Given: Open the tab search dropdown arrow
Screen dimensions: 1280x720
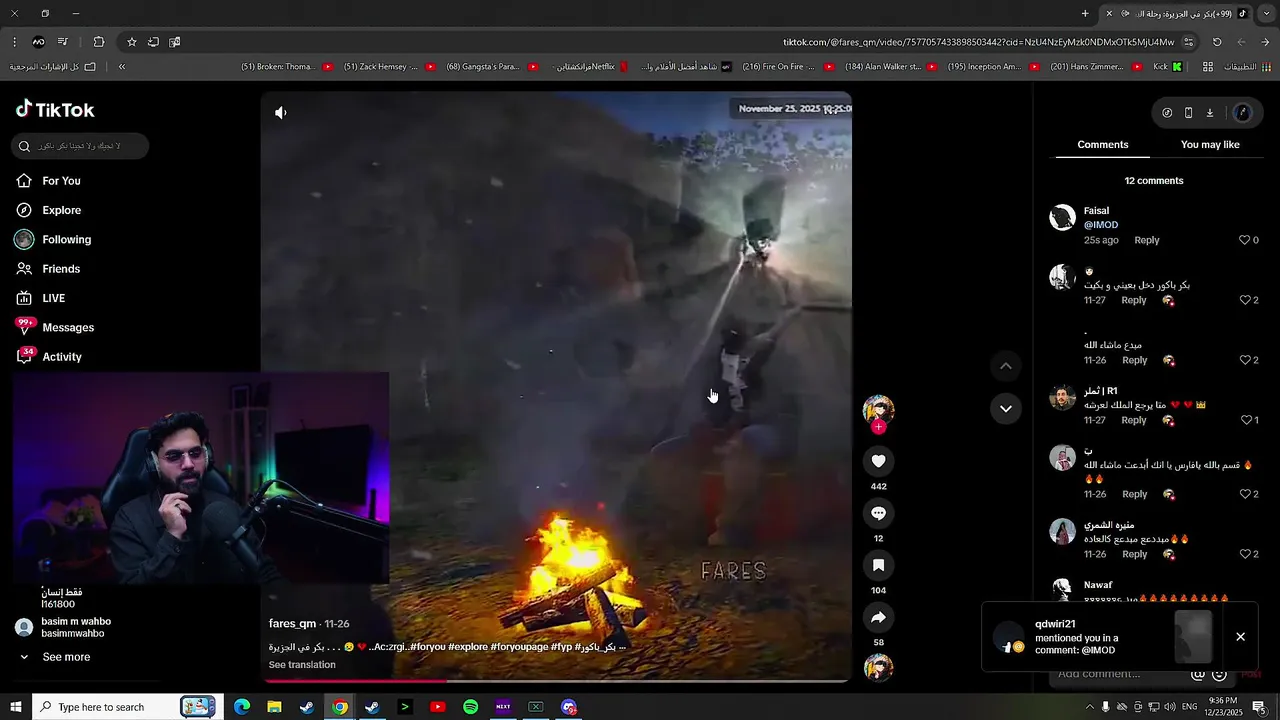Looking at the screenshot, I should pyautogui.click(x=1266, y=13).
